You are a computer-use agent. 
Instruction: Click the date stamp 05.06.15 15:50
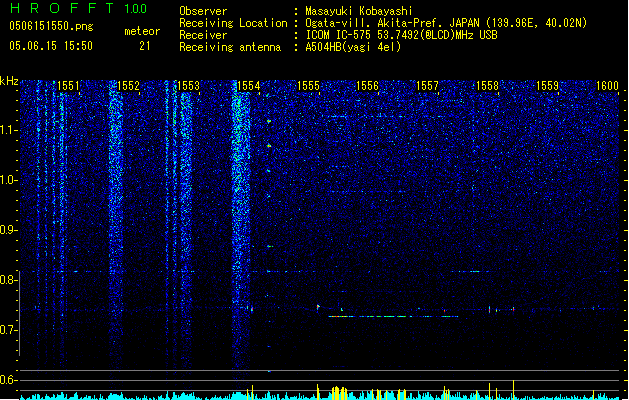51,46
